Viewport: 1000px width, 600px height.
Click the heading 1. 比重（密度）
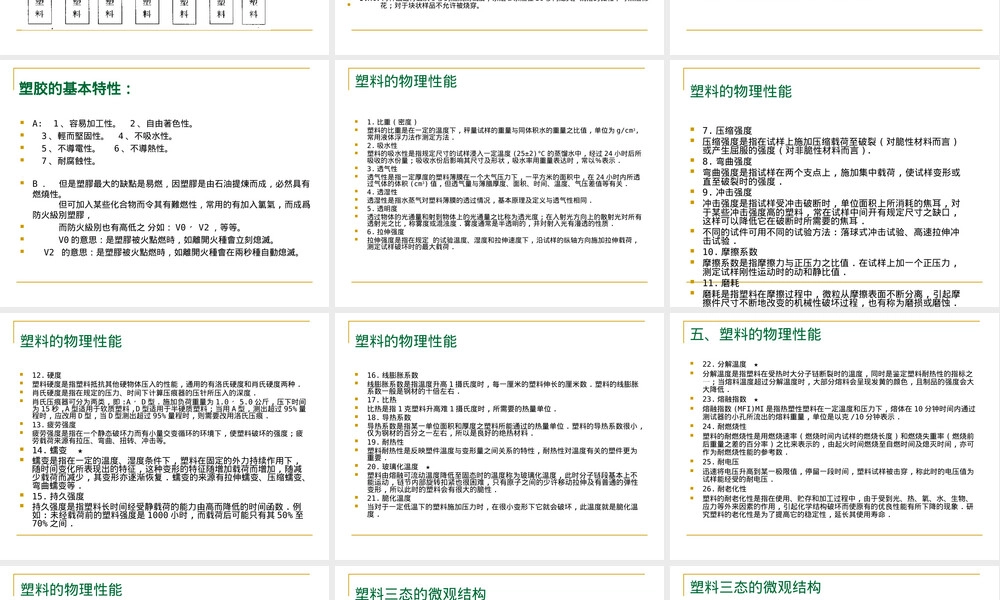[392, 122]
